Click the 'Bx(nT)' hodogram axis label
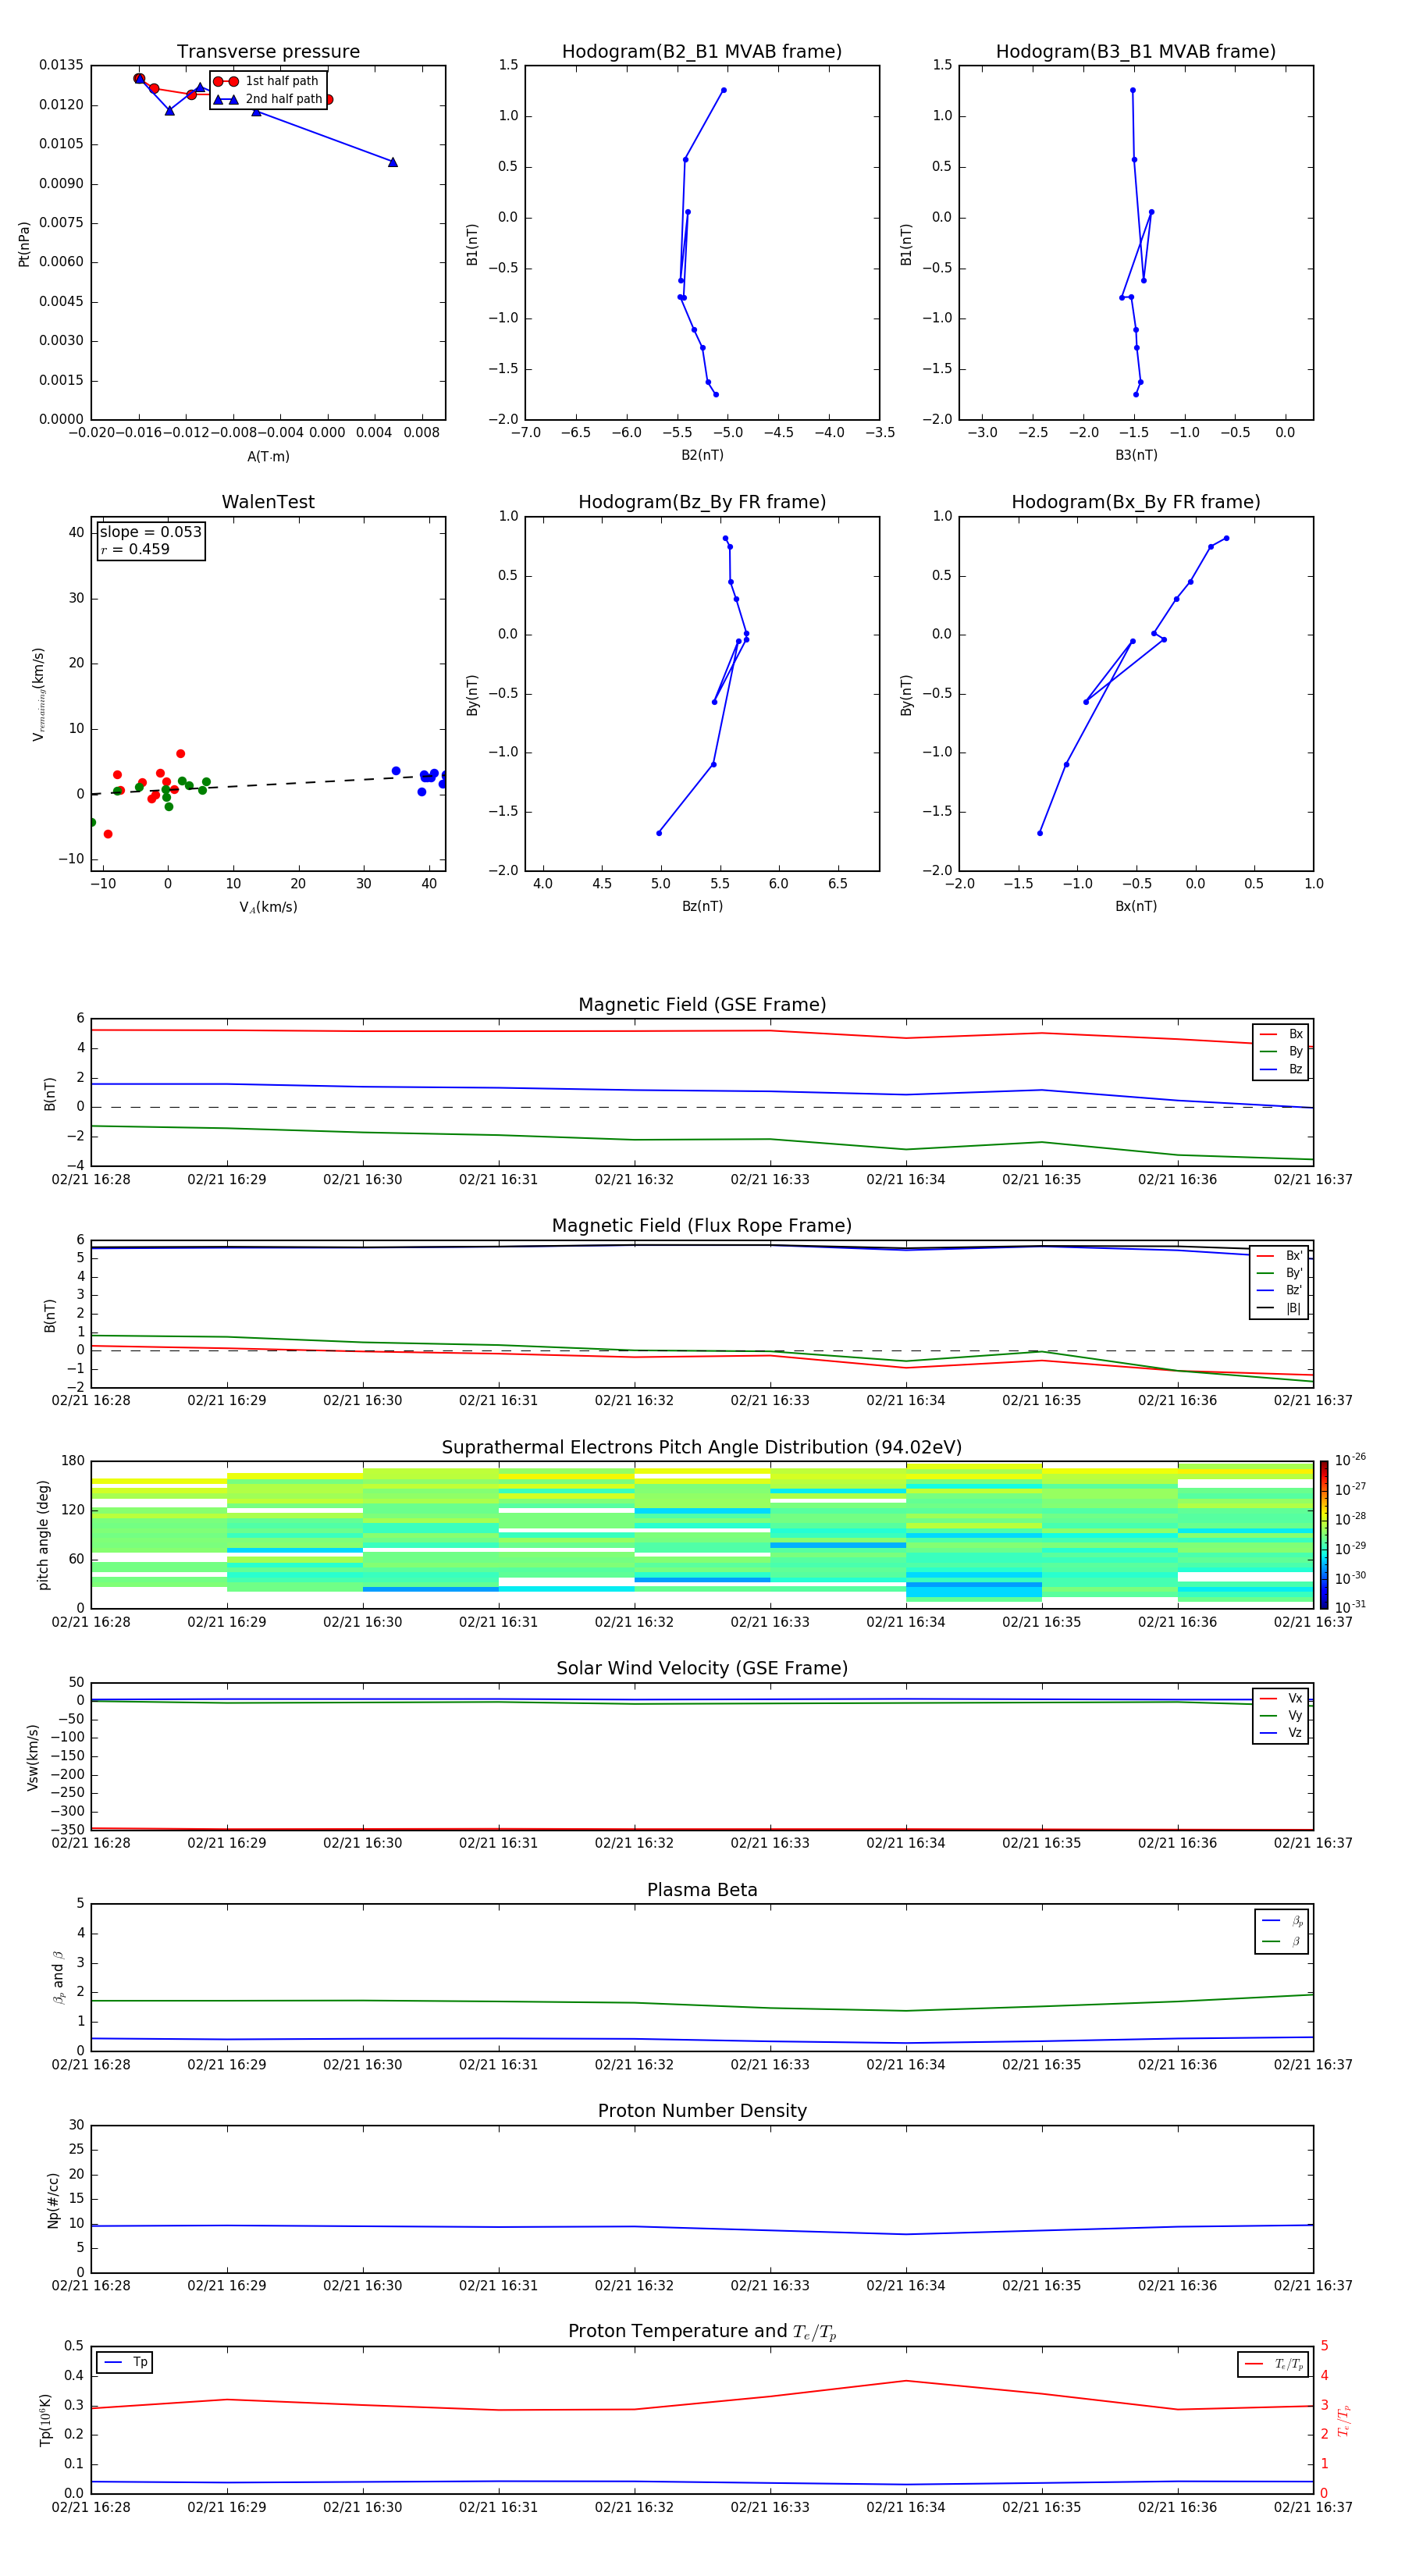Image resolution: width=1405 pixels, height=2576 pixels. click(x=1136, y=906)
